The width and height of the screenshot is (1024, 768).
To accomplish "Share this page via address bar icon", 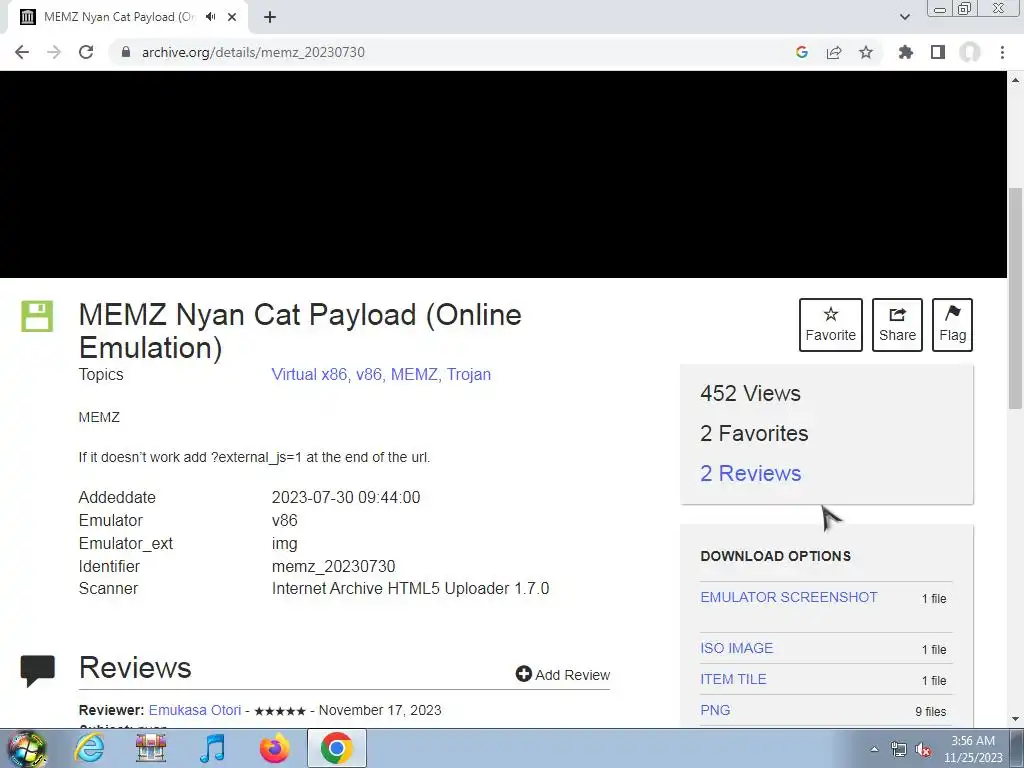I will click(x=834, y=52).
